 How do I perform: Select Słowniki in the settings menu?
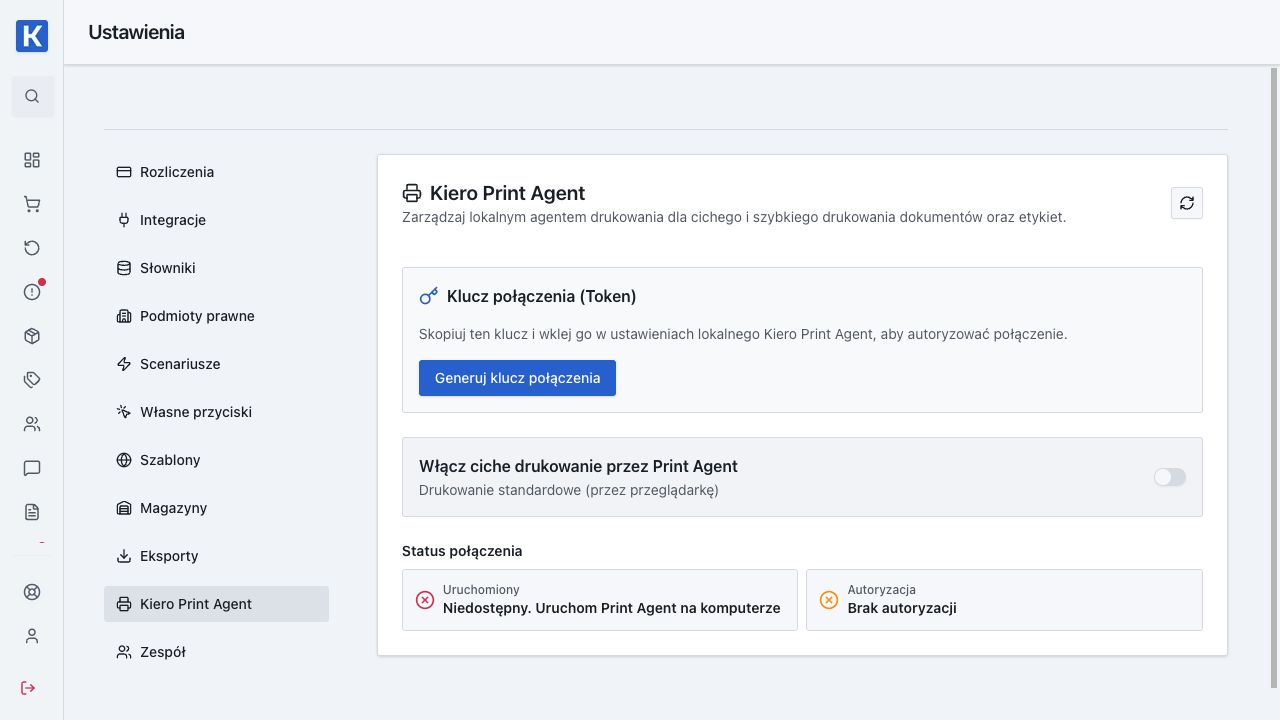coord(216,268)
